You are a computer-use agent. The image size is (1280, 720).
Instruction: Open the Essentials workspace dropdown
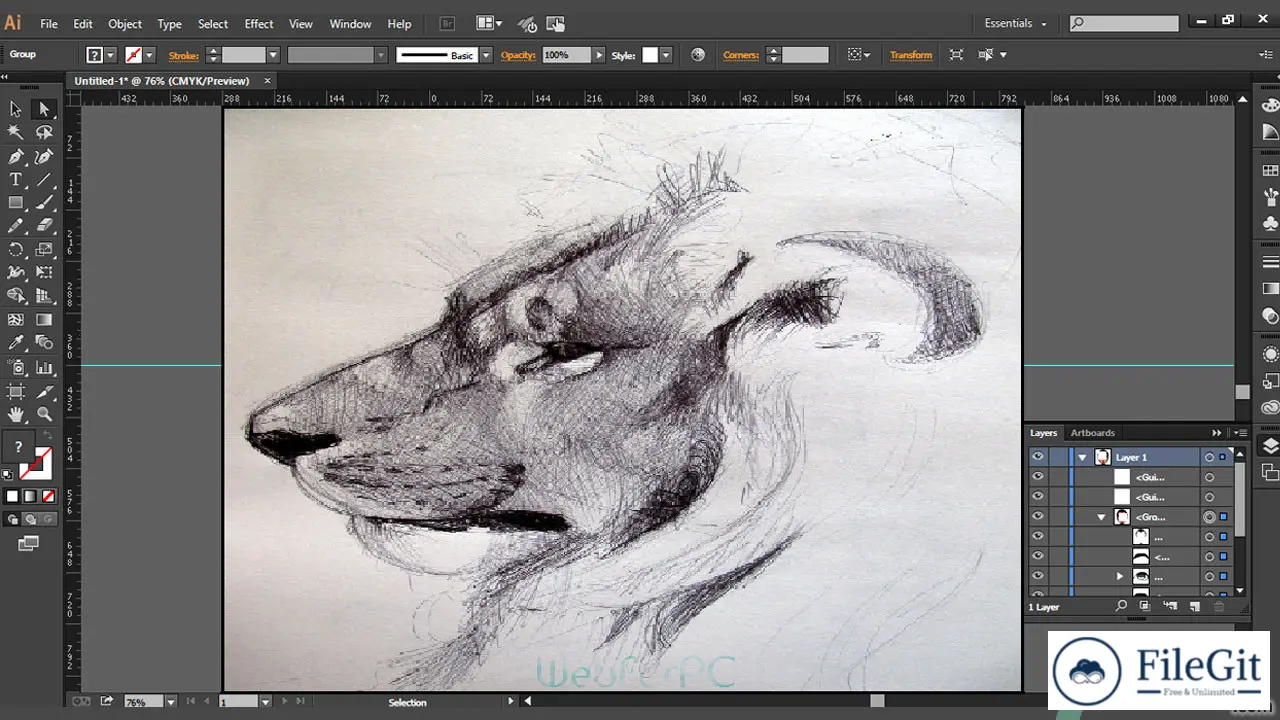[1016, 23]
